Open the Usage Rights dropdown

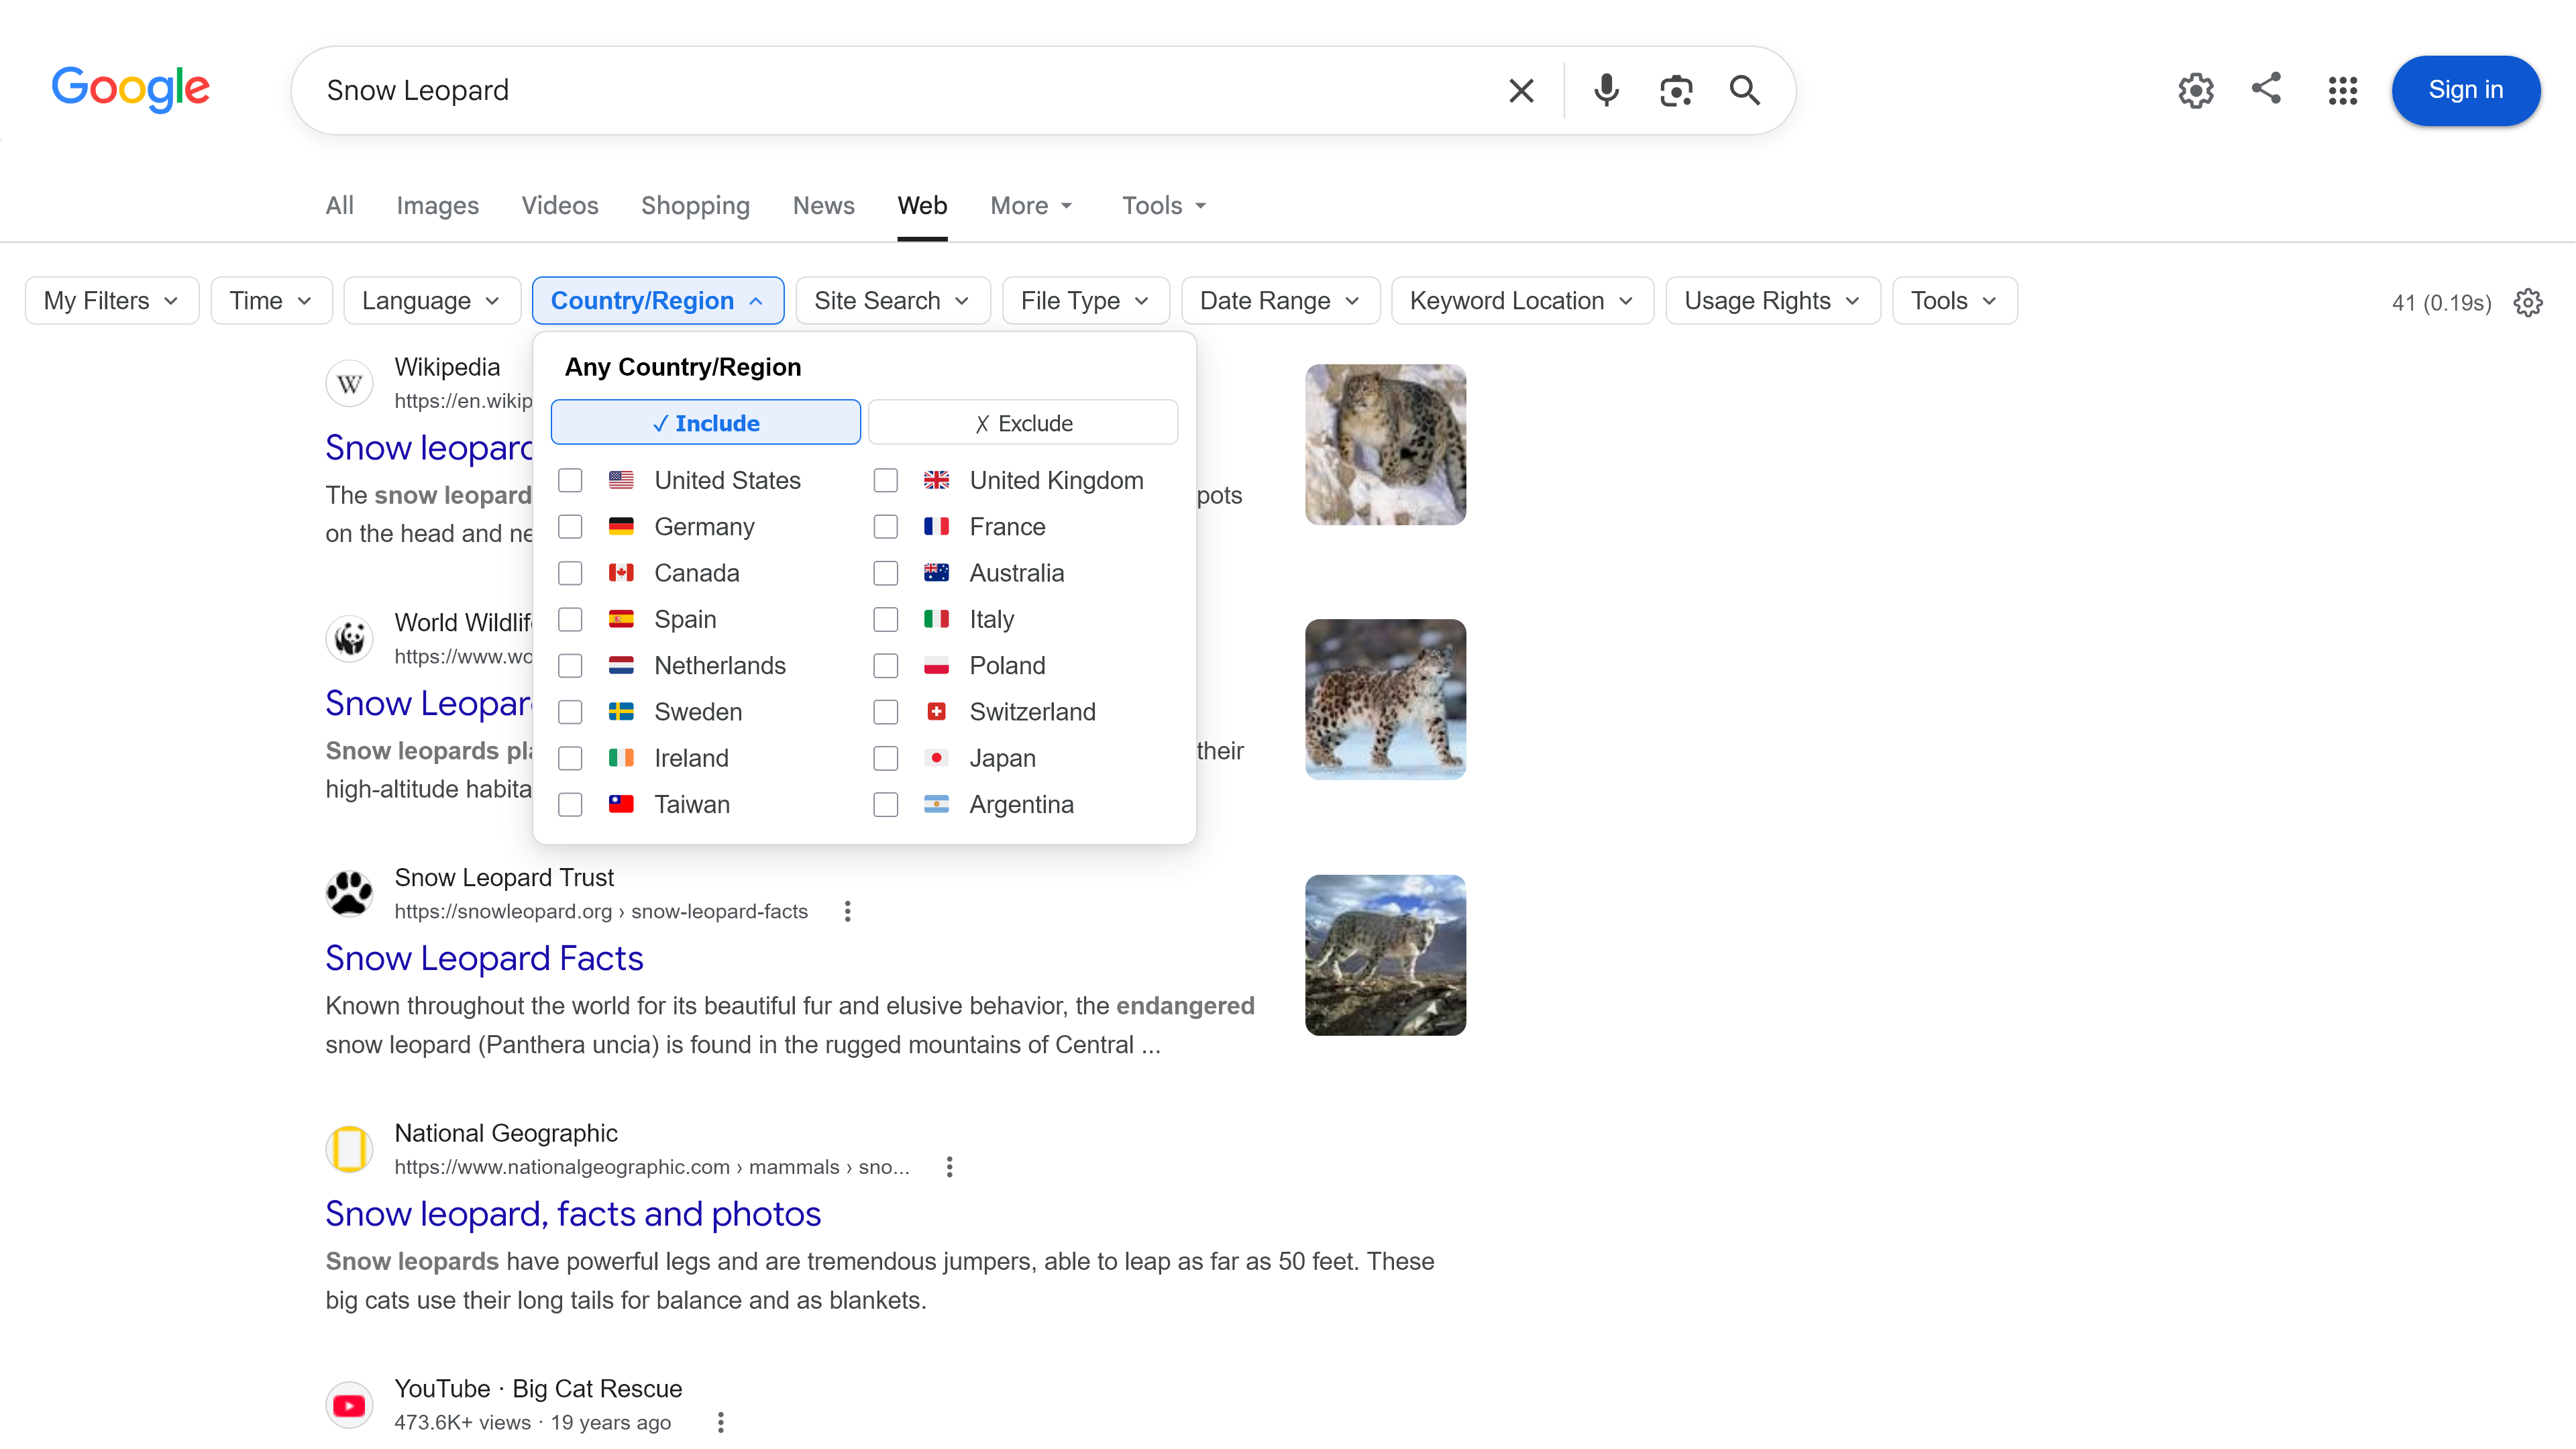1772,301
